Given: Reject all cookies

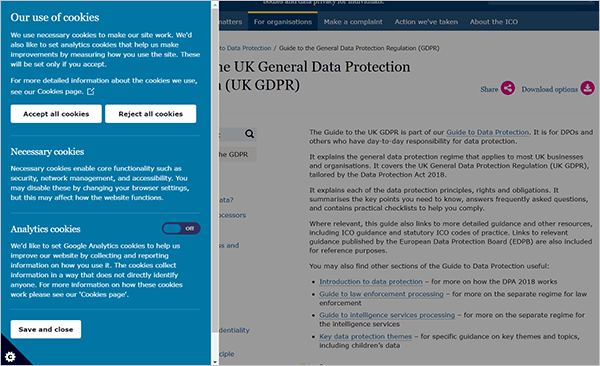Looking at the screenshot, I should coord(151,114).
